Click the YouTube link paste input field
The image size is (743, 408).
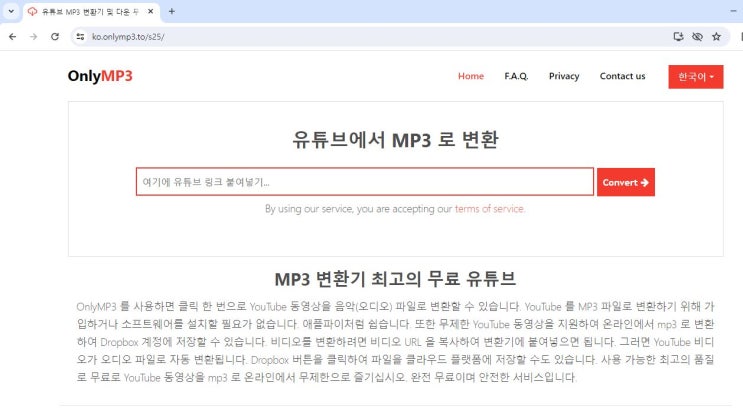point(364,181)
